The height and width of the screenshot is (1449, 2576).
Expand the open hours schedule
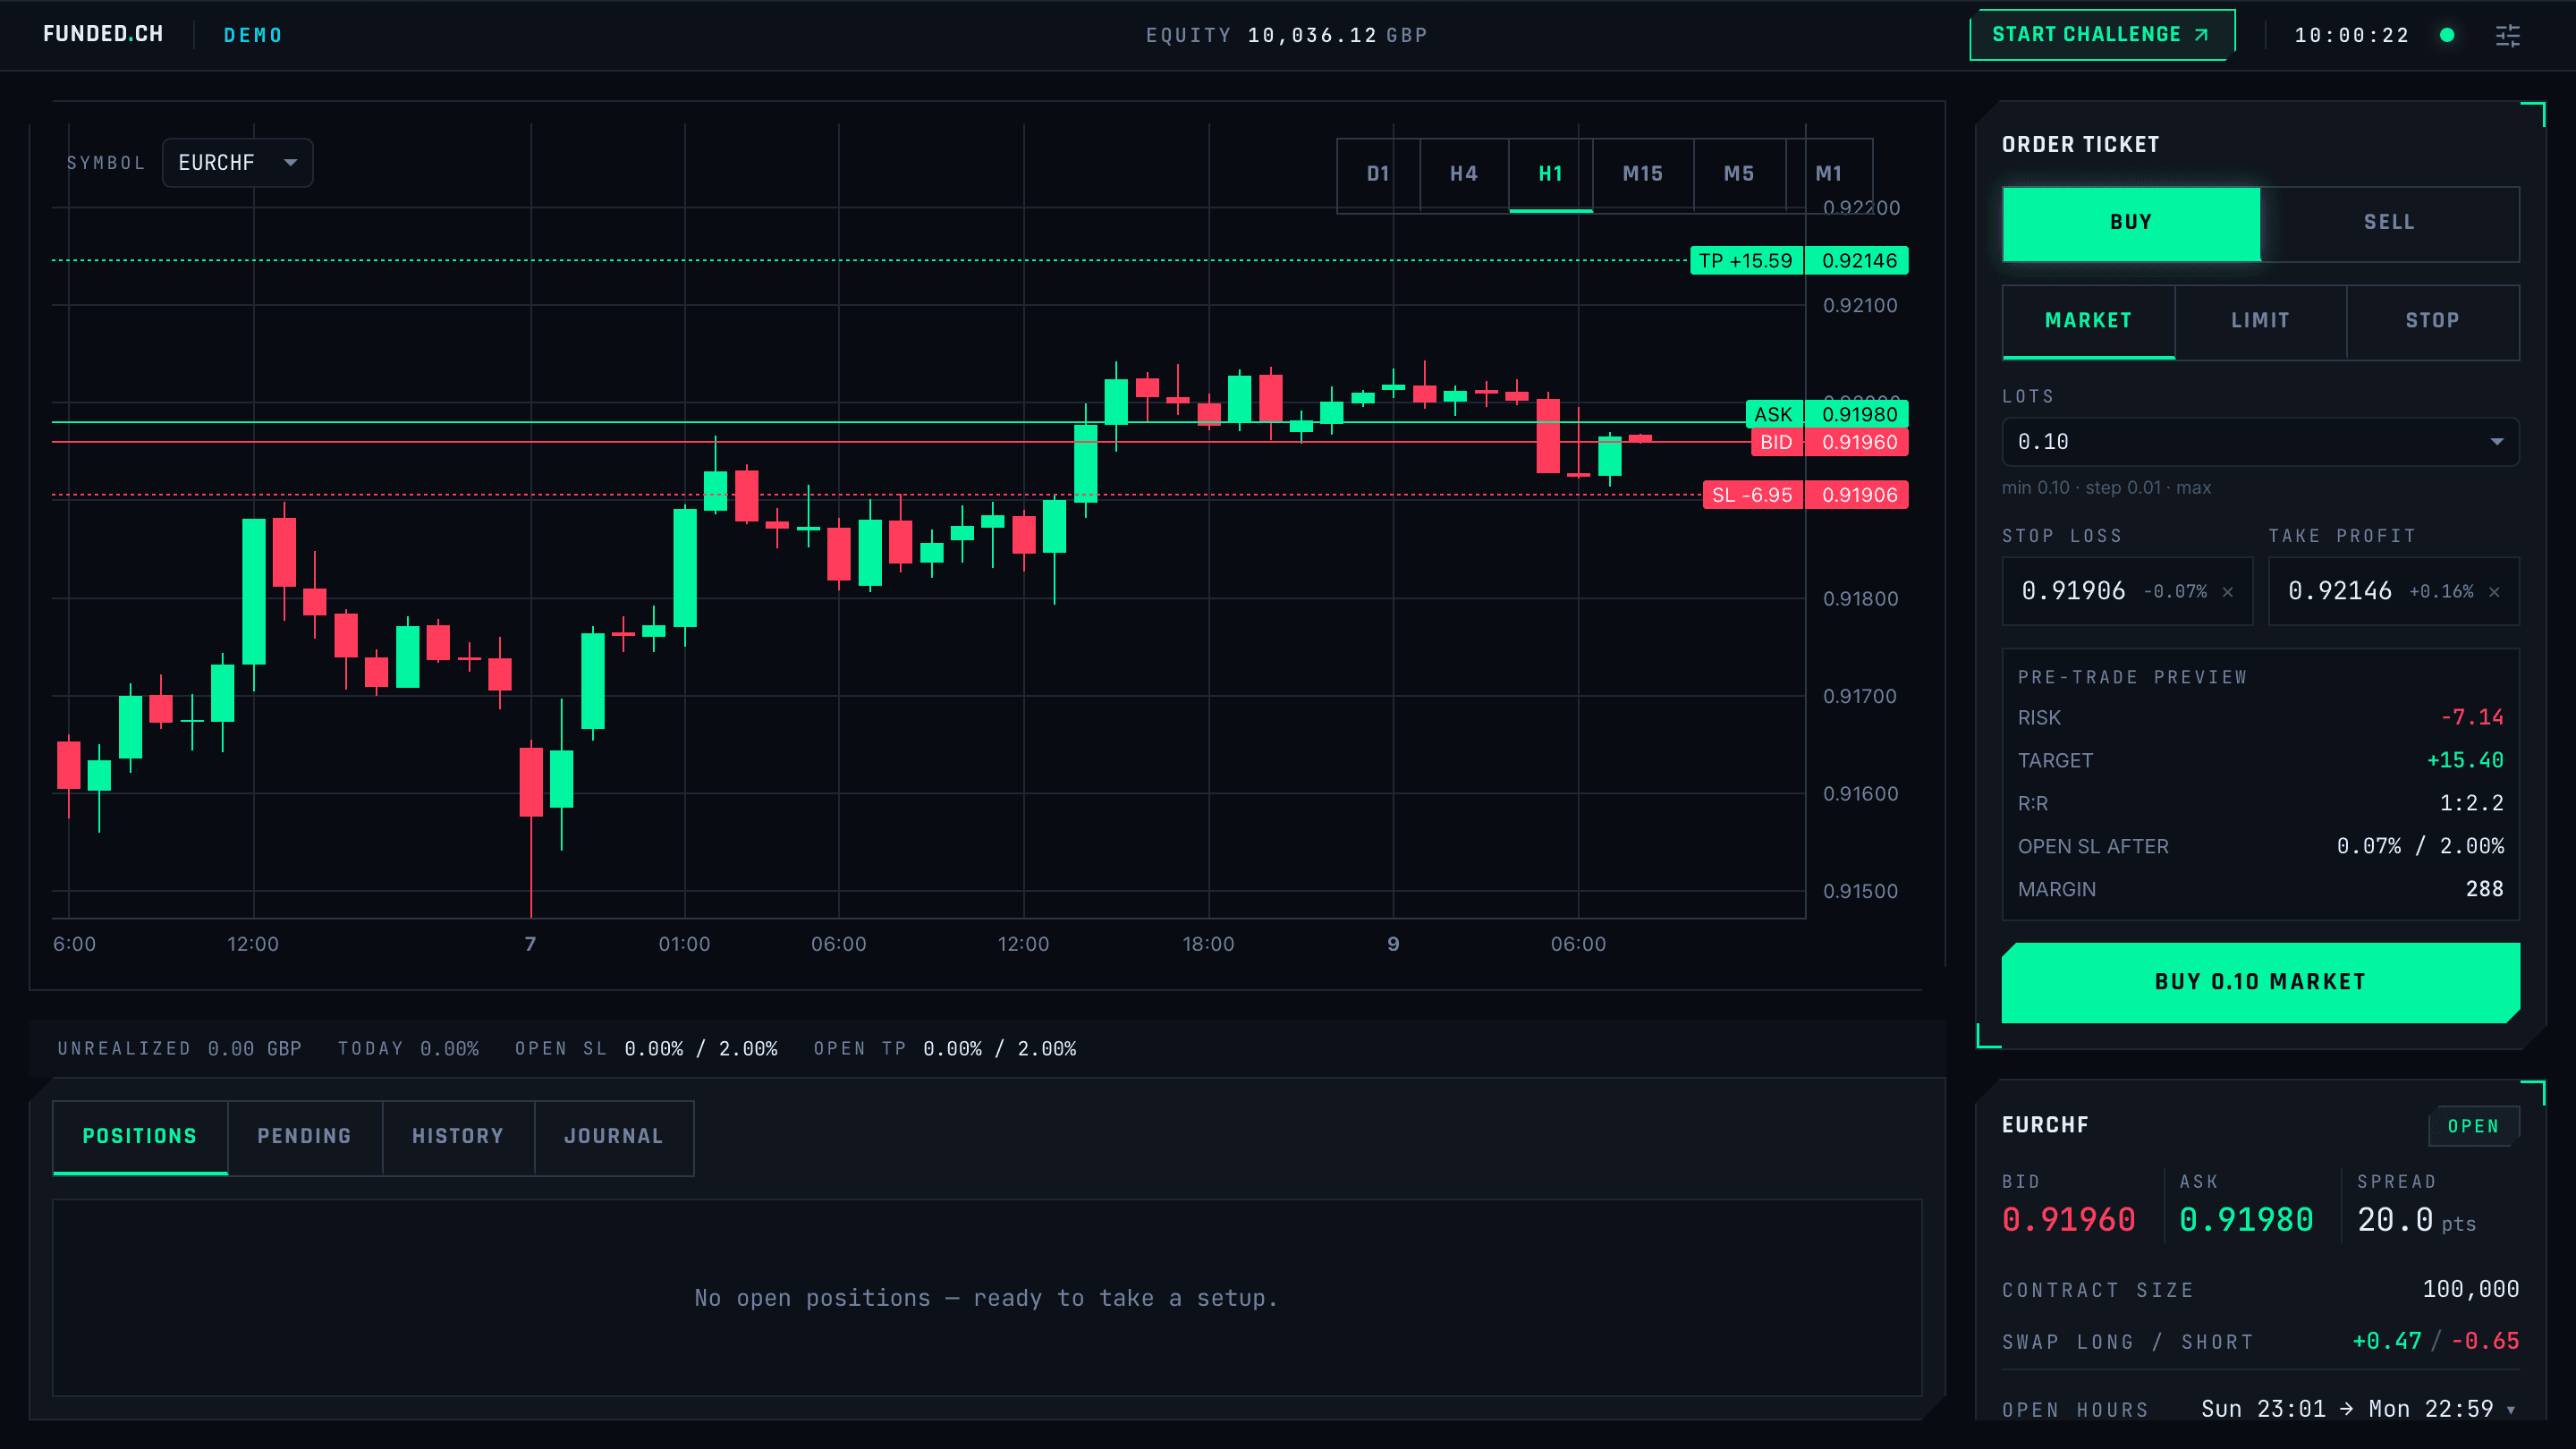click(2510, 1410)
